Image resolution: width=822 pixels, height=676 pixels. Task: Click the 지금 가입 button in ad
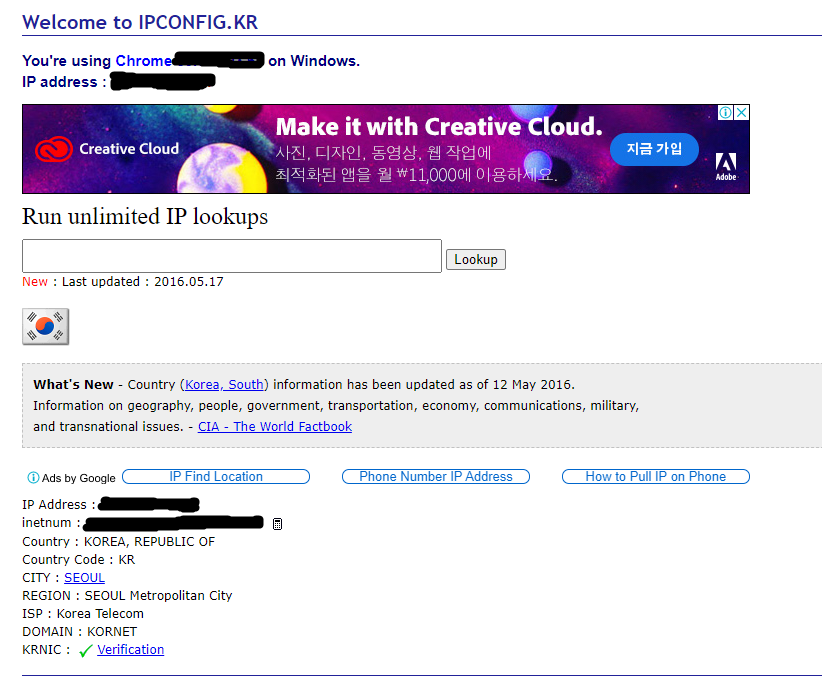pyautogui.click(x=654, y=149)
